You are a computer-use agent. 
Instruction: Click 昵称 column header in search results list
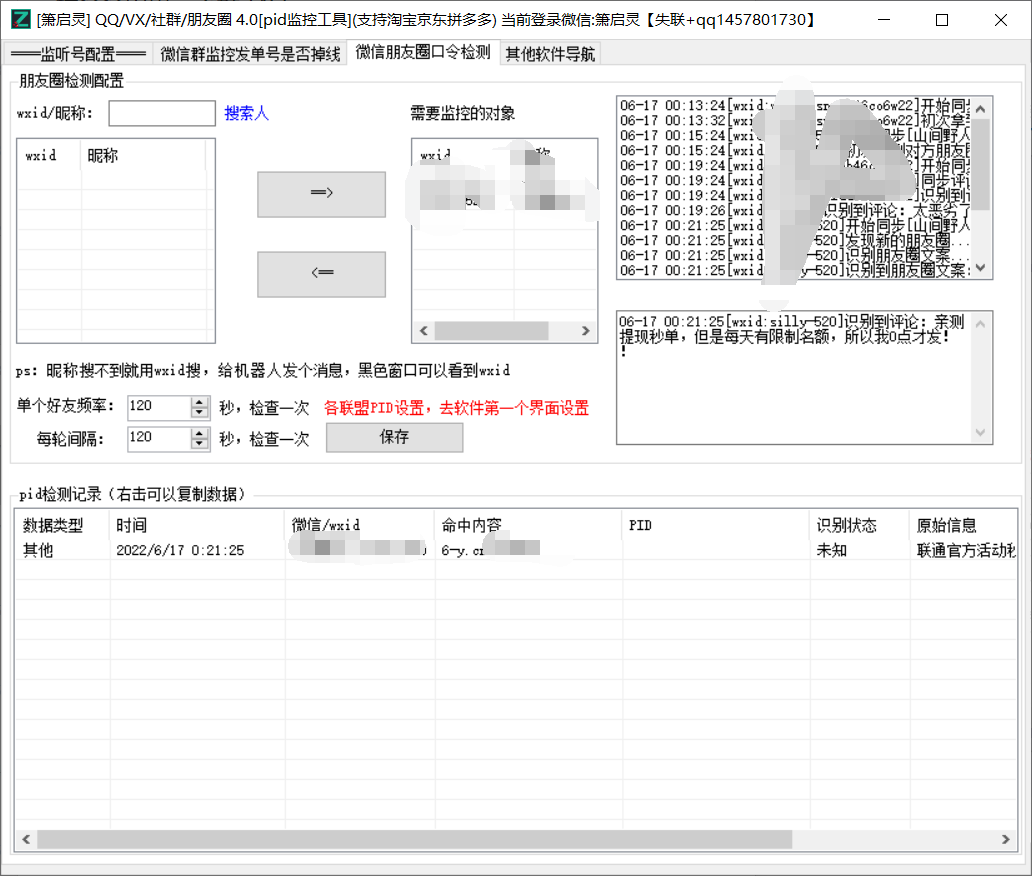[x=143, y=155]
